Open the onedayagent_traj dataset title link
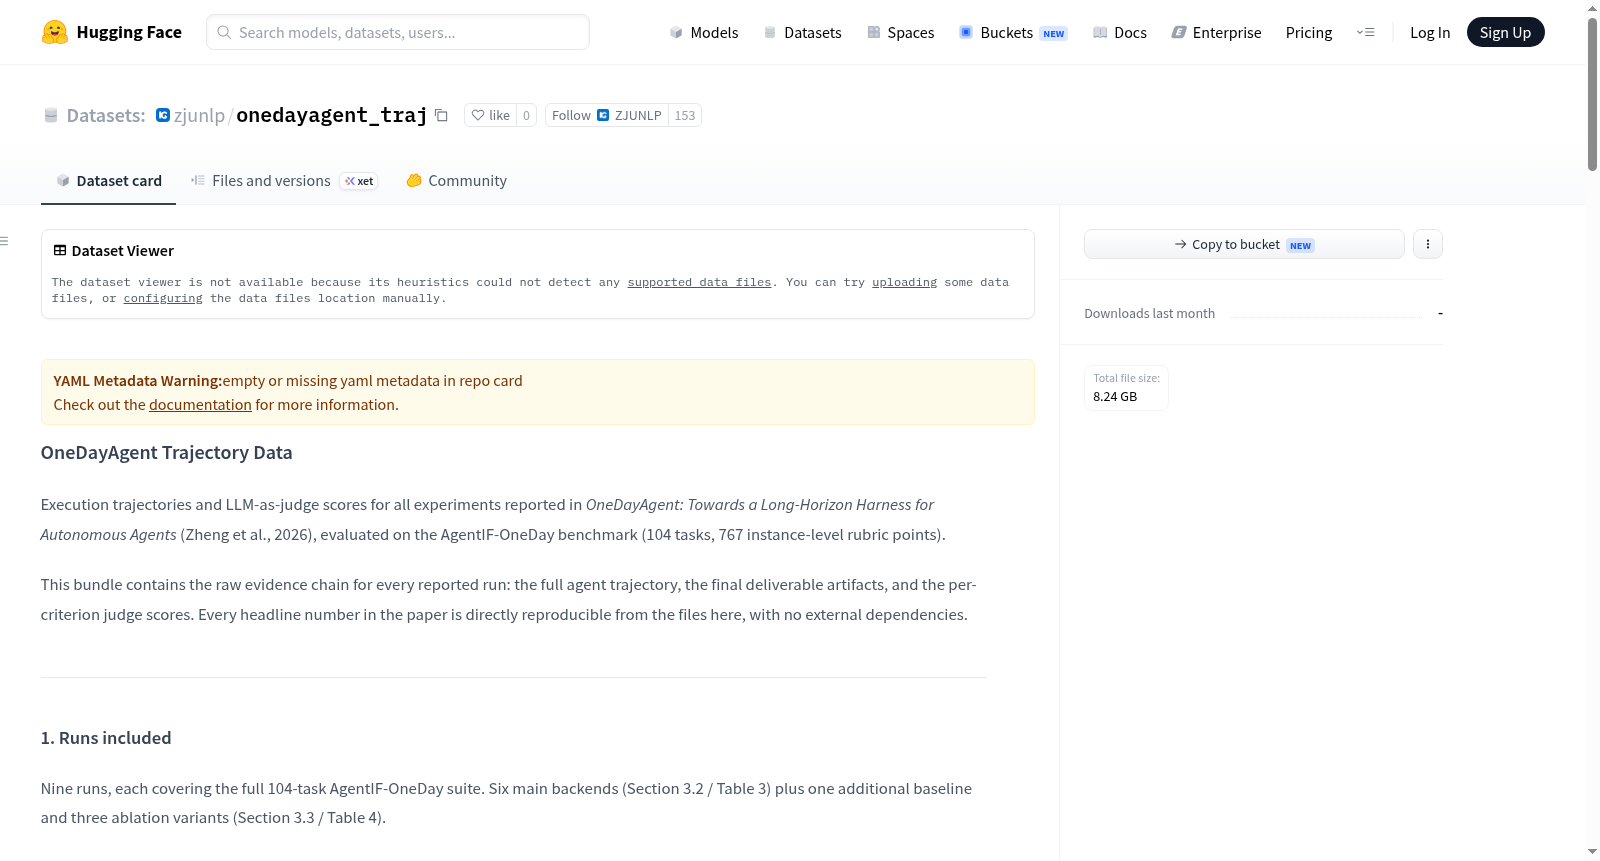The image size is (1600, 861). [332, 115]
